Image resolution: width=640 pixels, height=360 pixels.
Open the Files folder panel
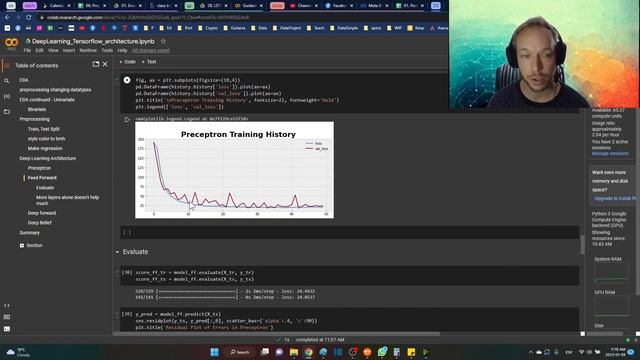7,111
